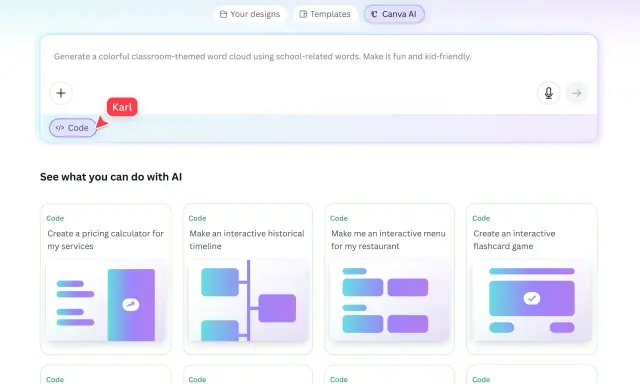Select the Canva AI tab
This screenshot has width=640, height=384.
(x=394, y=14)
